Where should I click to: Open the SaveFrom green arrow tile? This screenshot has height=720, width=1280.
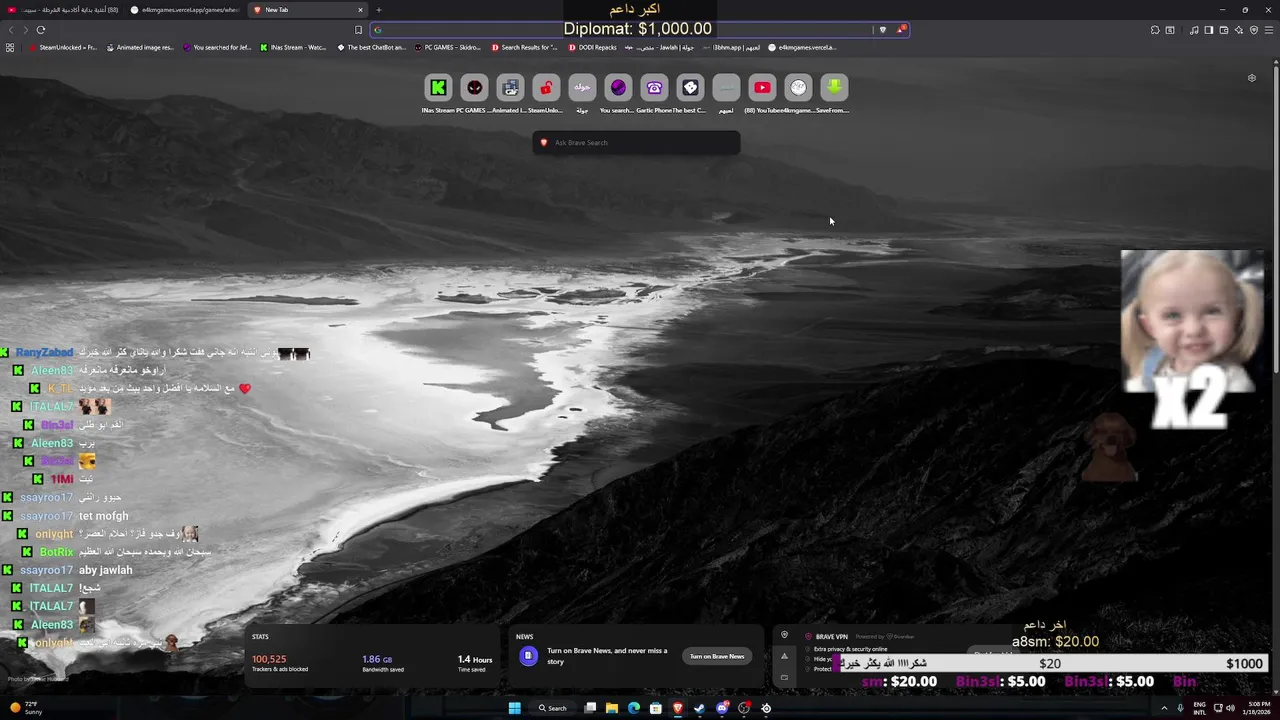(x=834, y=88)
